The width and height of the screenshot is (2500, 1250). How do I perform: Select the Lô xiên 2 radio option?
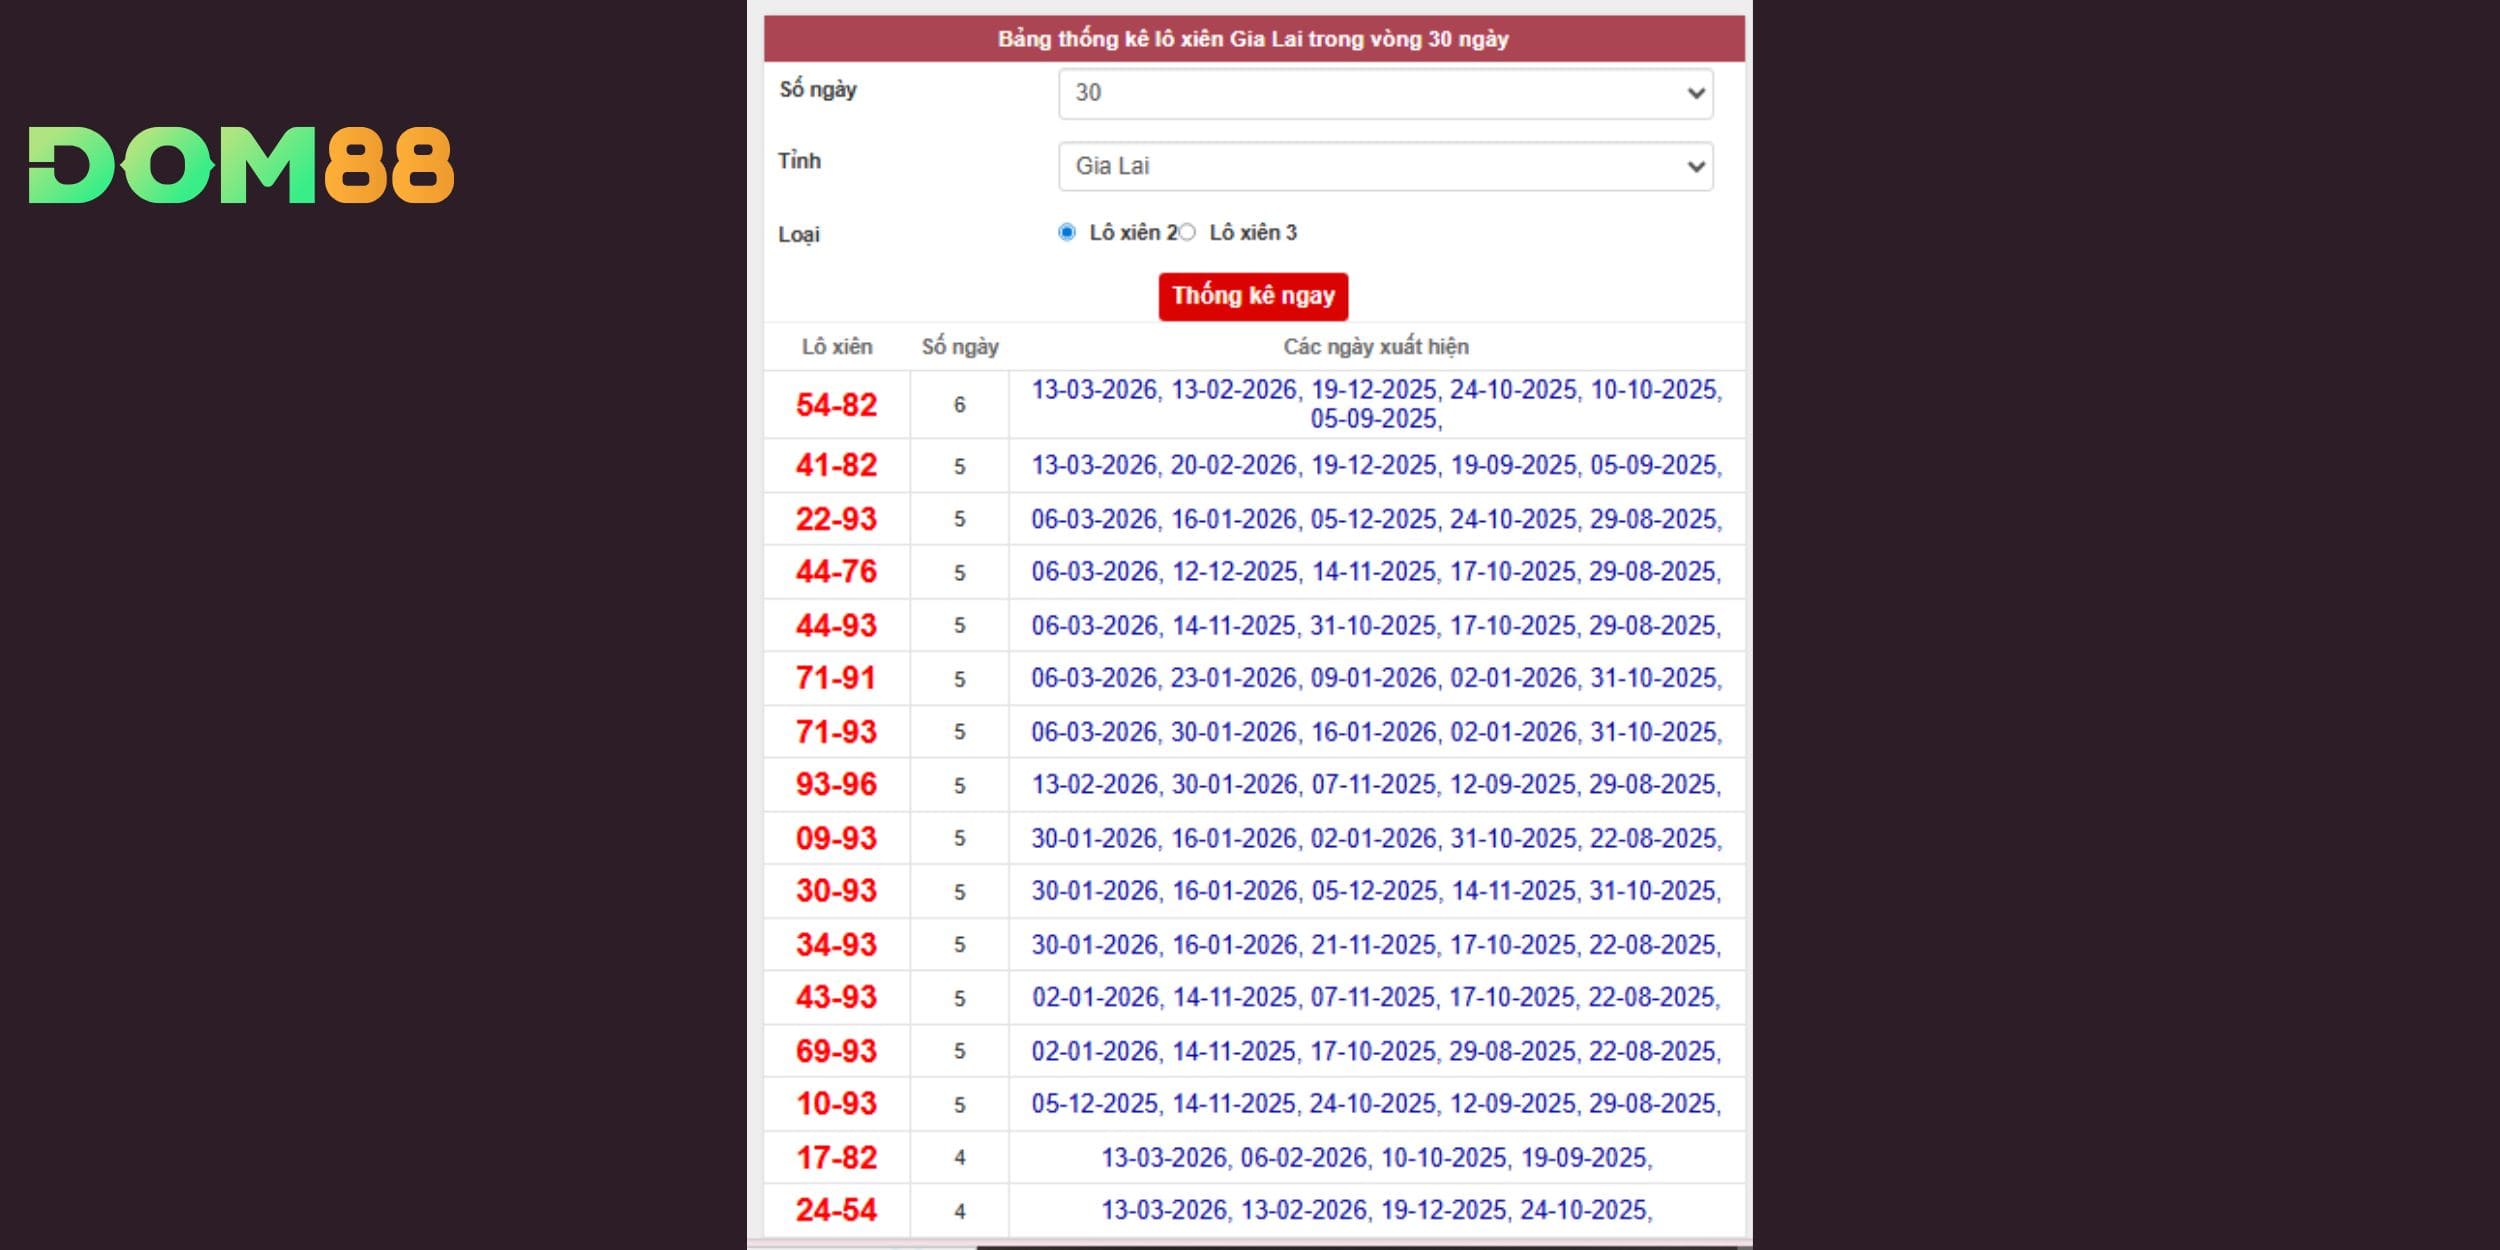(1067, 232)
